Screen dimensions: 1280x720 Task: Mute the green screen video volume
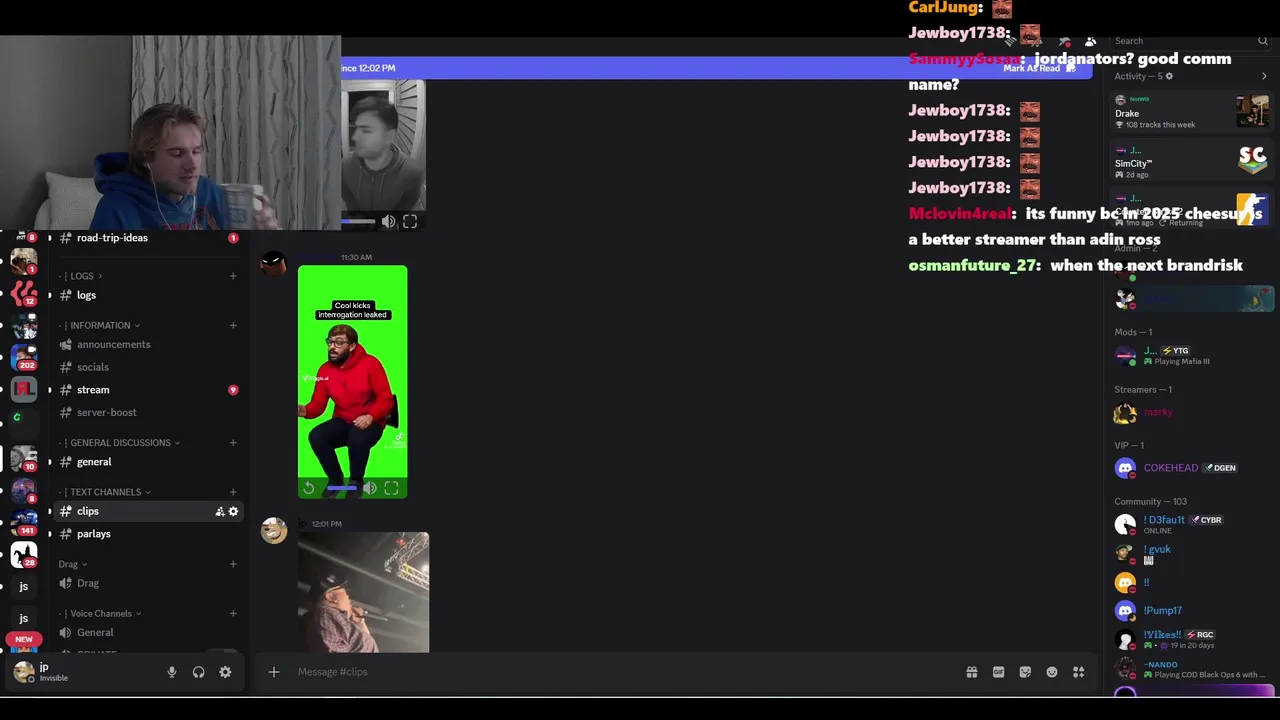click(x=370, y=488)
